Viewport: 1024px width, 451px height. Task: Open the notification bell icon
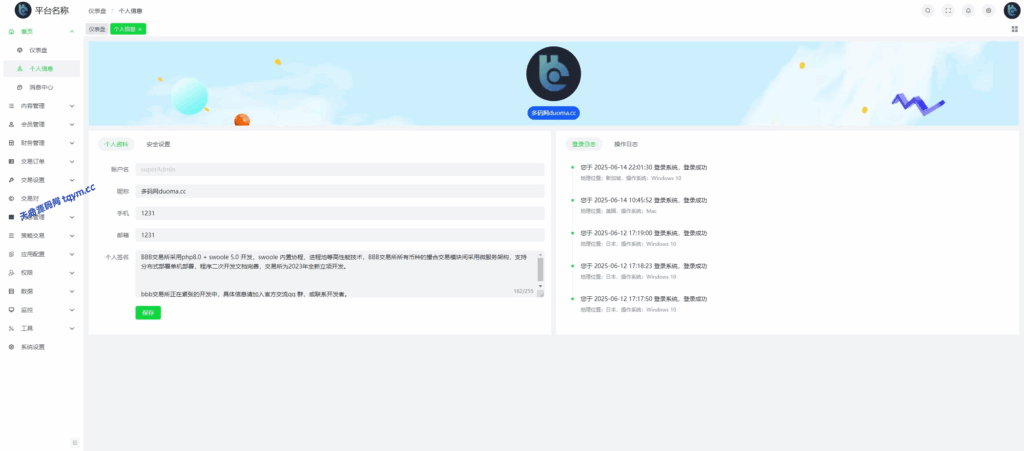click(968, 10)
